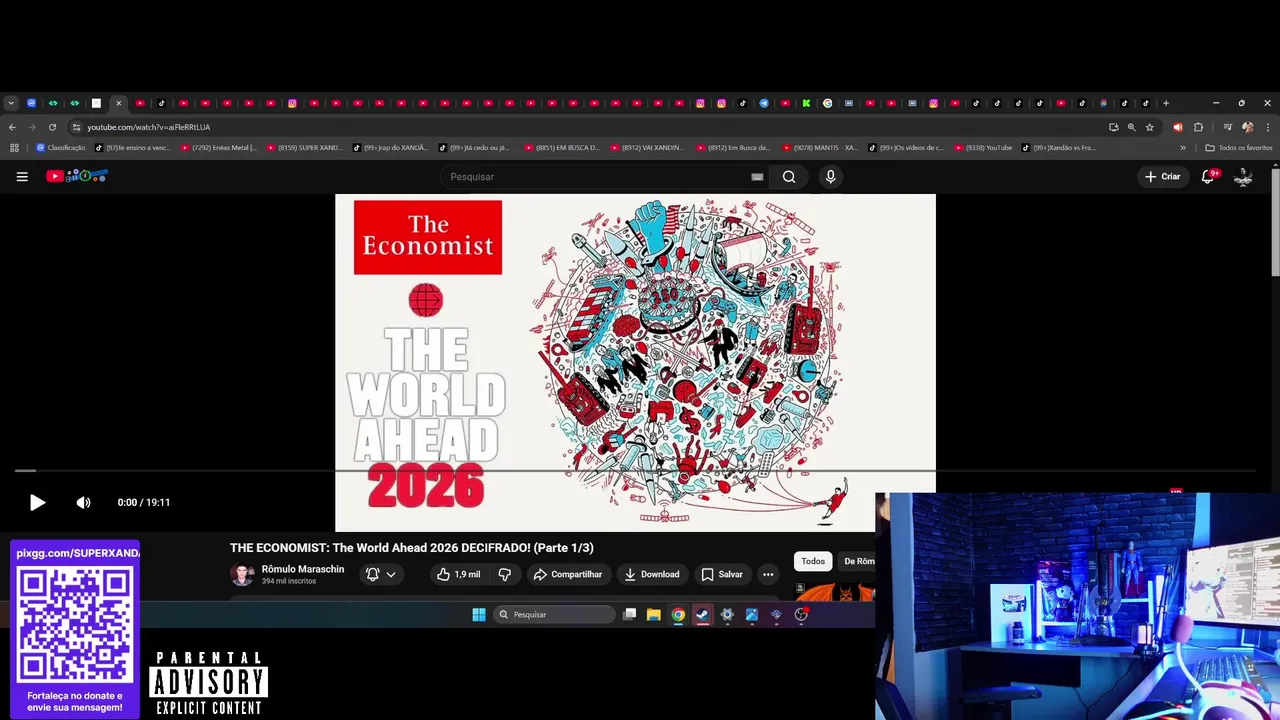Seek along the video progress bar
1280x720 pixels.
click(635, 470)
